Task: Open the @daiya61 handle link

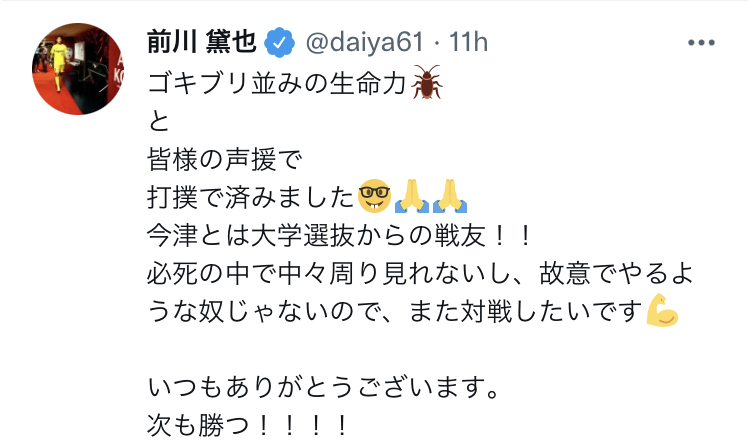Action: pos(364,43)
